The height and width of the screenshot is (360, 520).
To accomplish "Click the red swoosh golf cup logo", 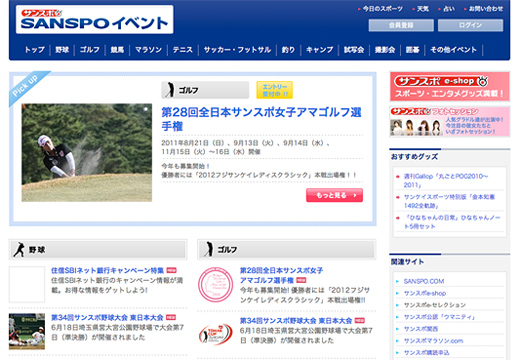I will (216, 334).
